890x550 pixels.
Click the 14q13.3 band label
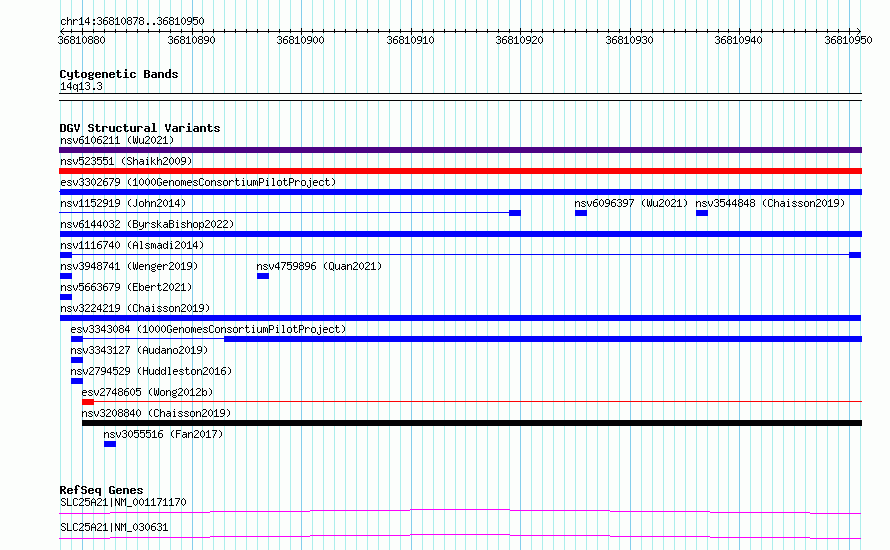click(x=81, y=86)
